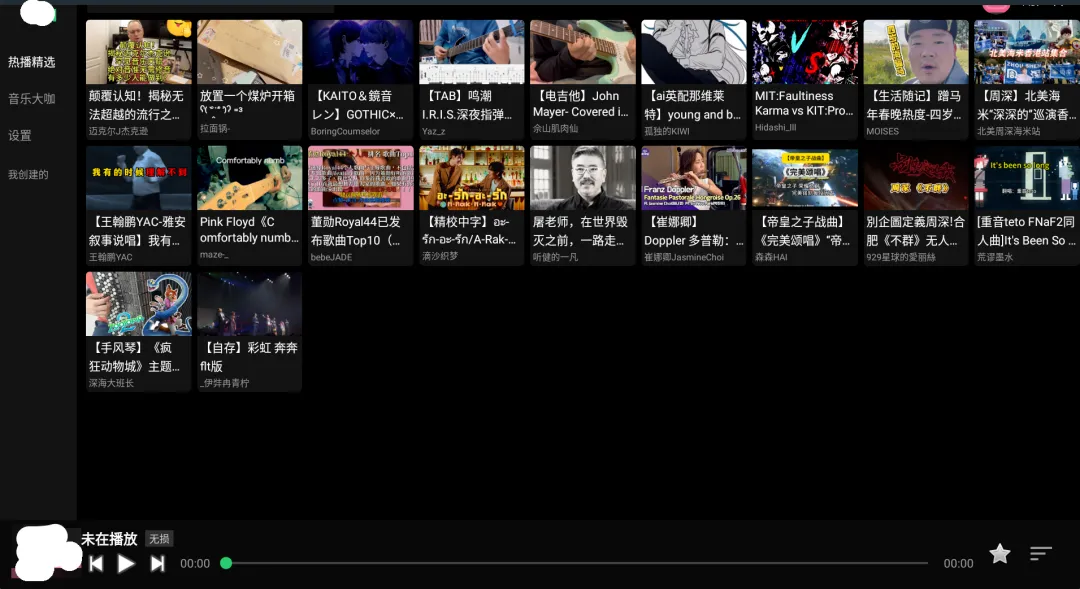
Task: Click uploader name 王翰鹏YAC
Action: 111,257
